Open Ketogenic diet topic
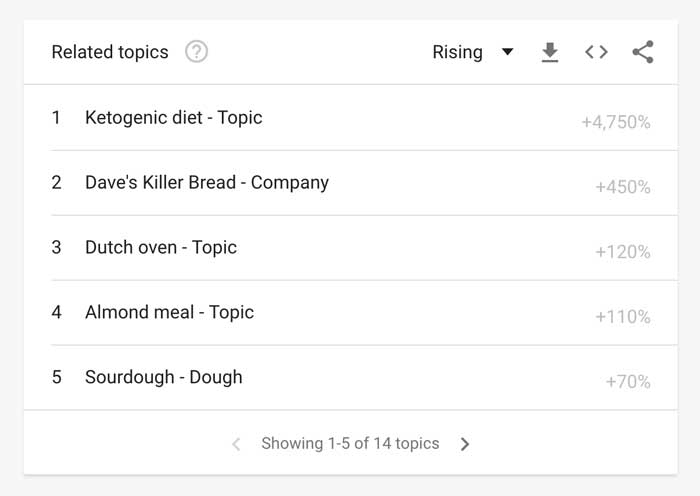This screenshot has width=700, height=496. click(x=174, y=118)
